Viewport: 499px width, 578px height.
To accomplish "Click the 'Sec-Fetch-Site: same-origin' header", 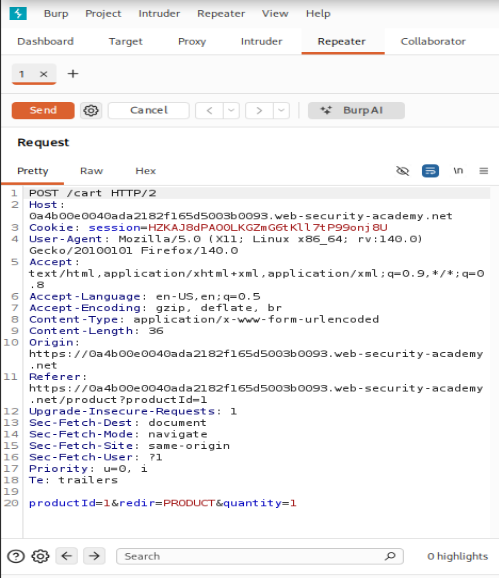I will pos(129,446).
